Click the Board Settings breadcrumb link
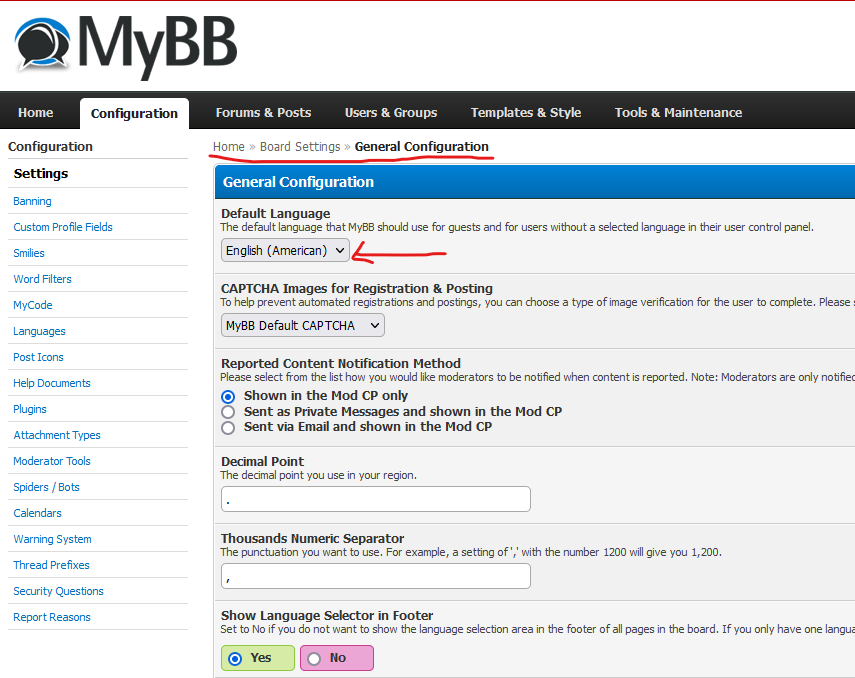 pos(300,147)
